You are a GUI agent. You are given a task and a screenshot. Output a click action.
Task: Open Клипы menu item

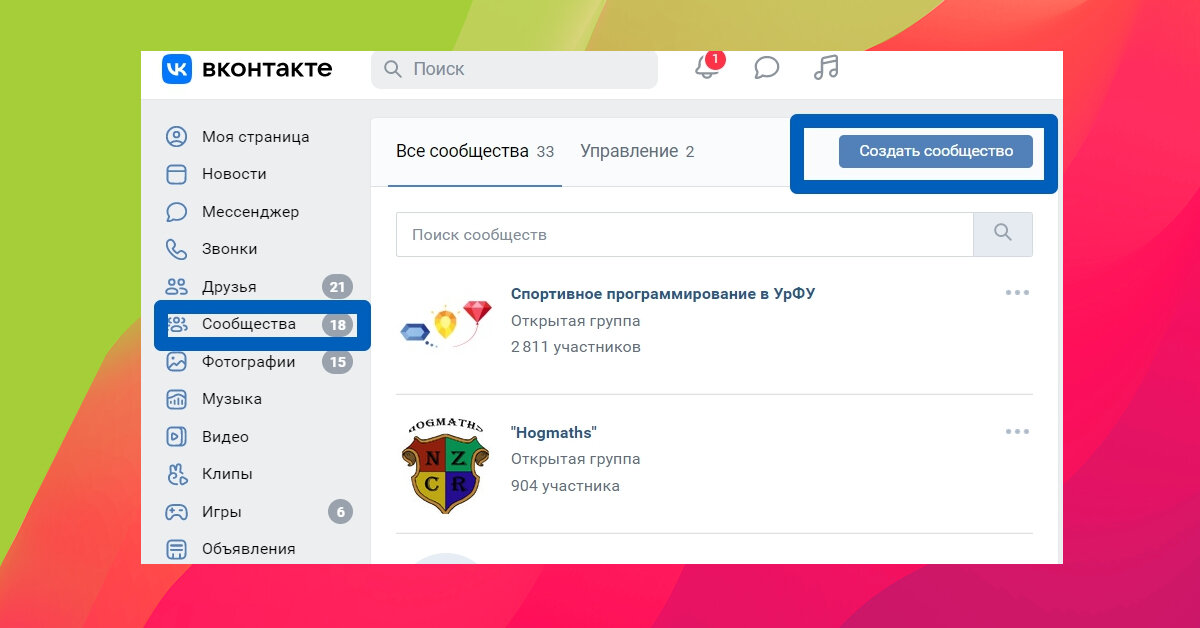point(227,474)
